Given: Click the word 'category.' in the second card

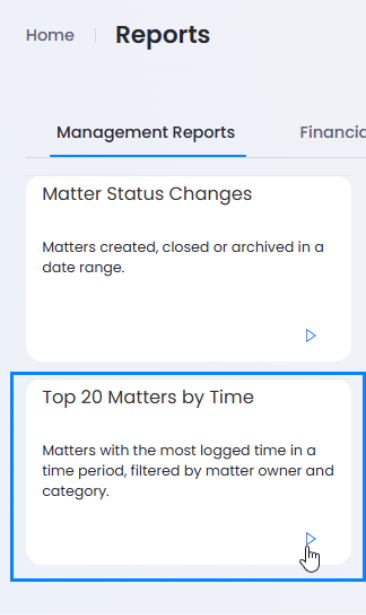Looking at the screenshot, I should tap(75, 491).
